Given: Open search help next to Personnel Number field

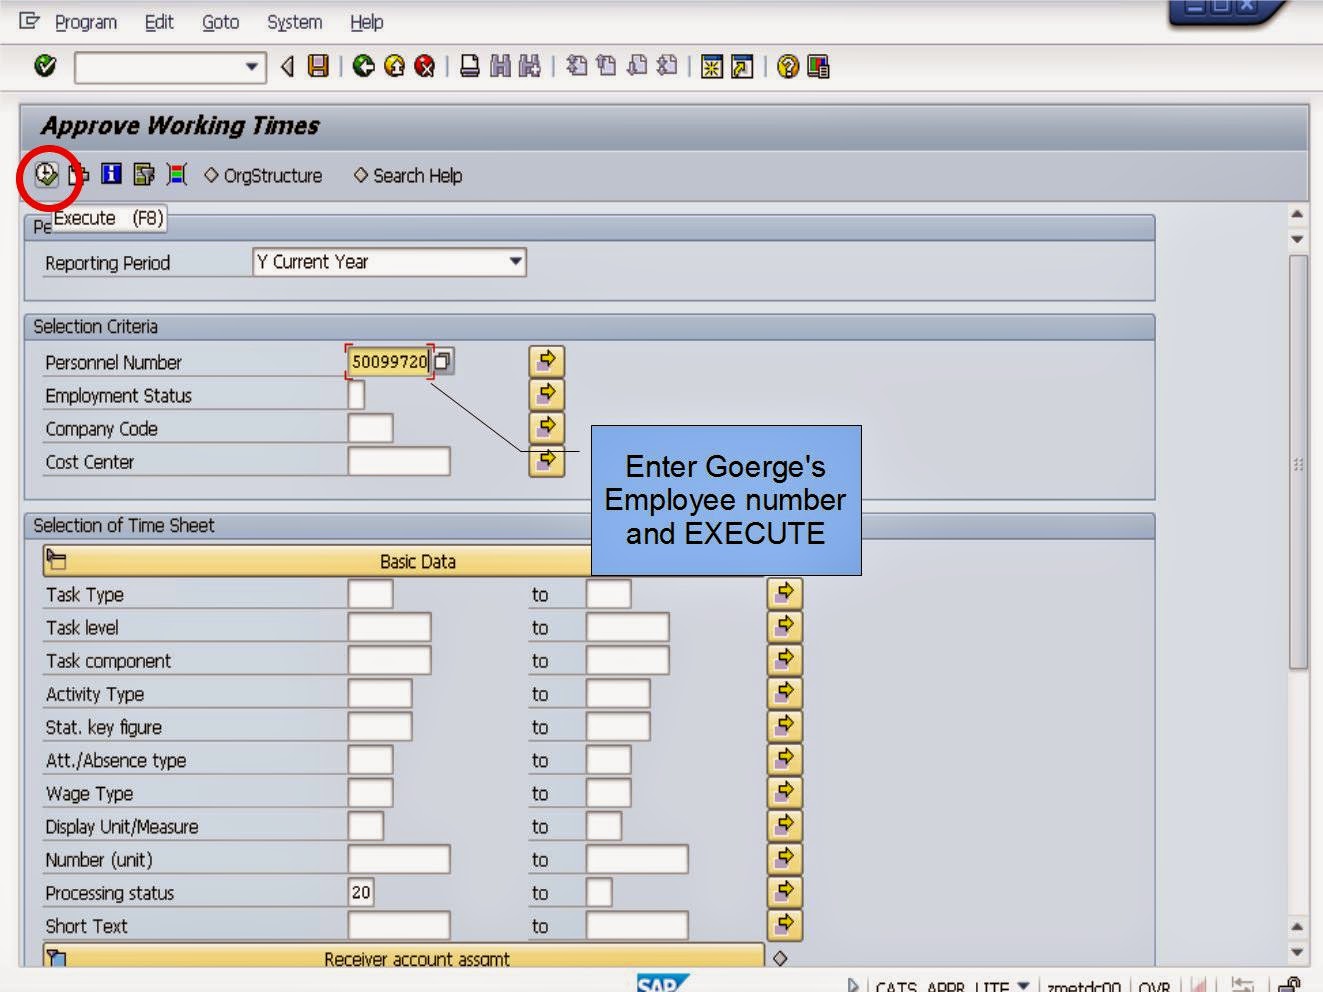Looking at the screenshot, I should (x=443, y=361).
